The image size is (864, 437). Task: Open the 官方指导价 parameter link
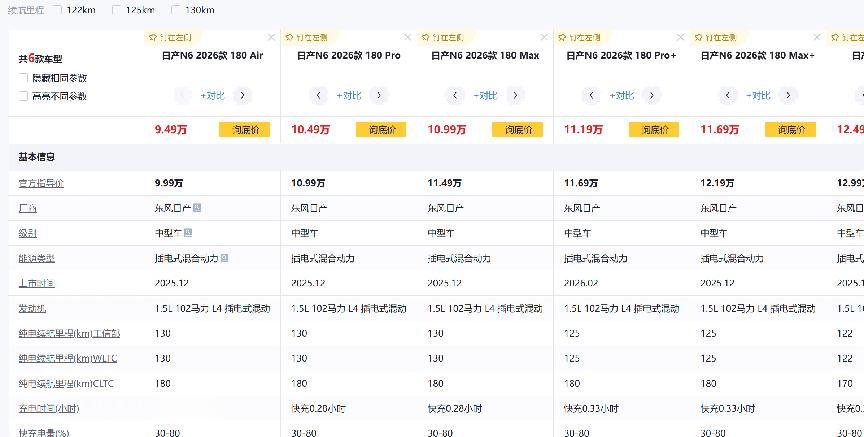pos(41,183)
